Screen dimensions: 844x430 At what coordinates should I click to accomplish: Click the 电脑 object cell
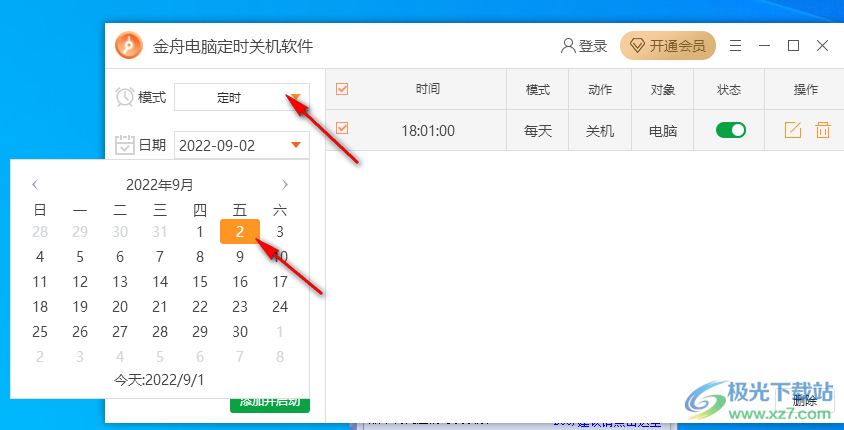pyautogui.click(x=663, y=130)
